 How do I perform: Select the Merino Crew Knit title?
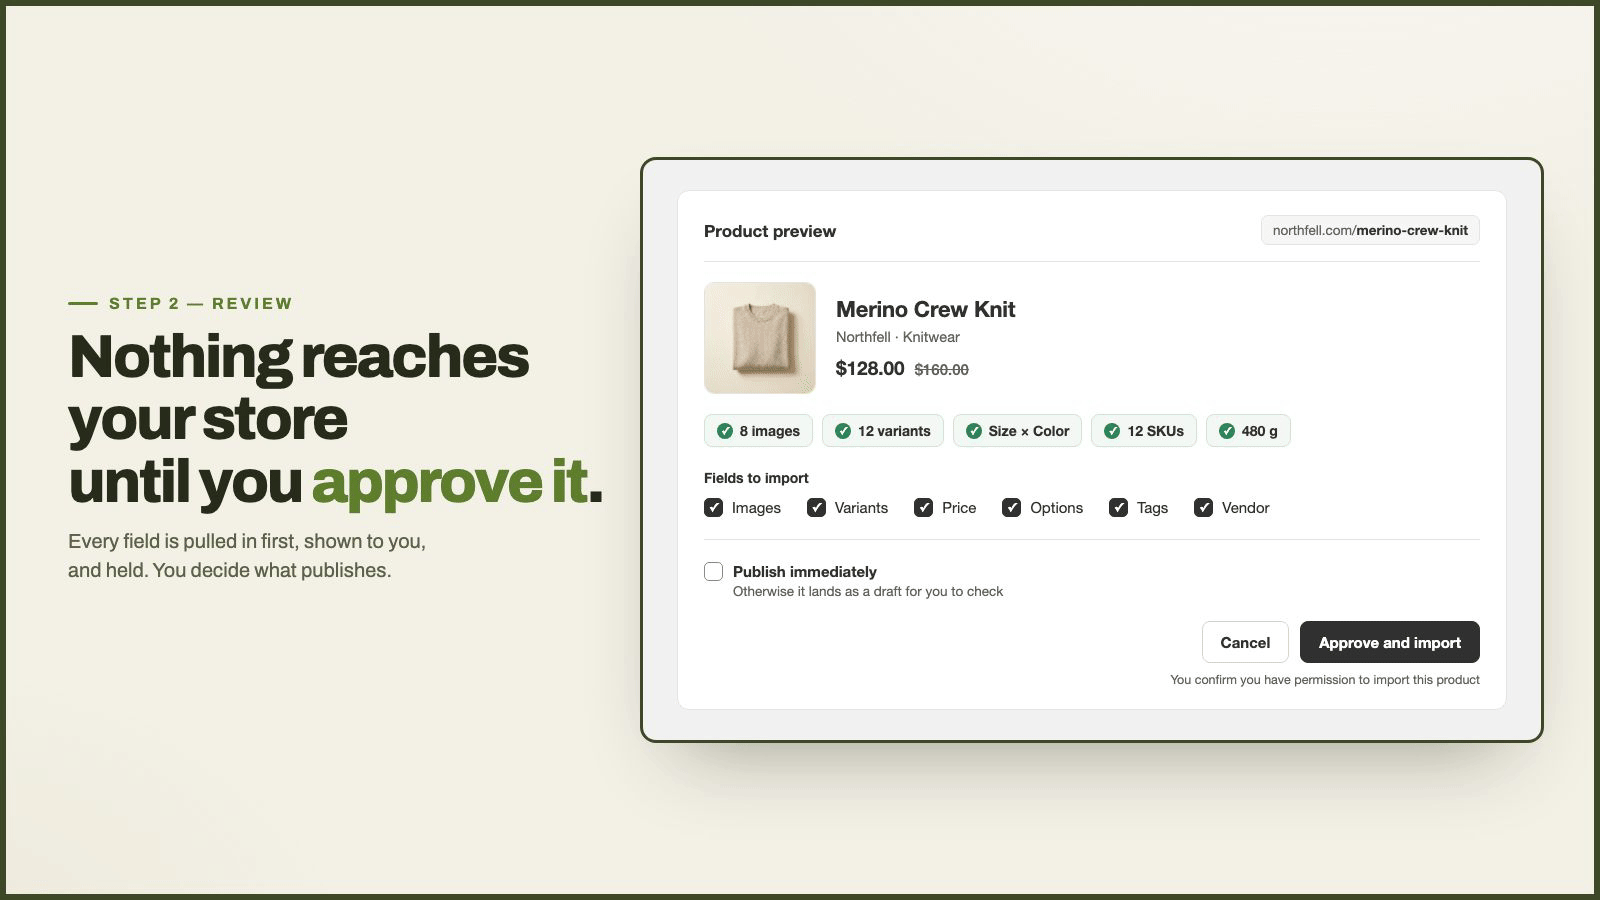[x=925, y=310]
